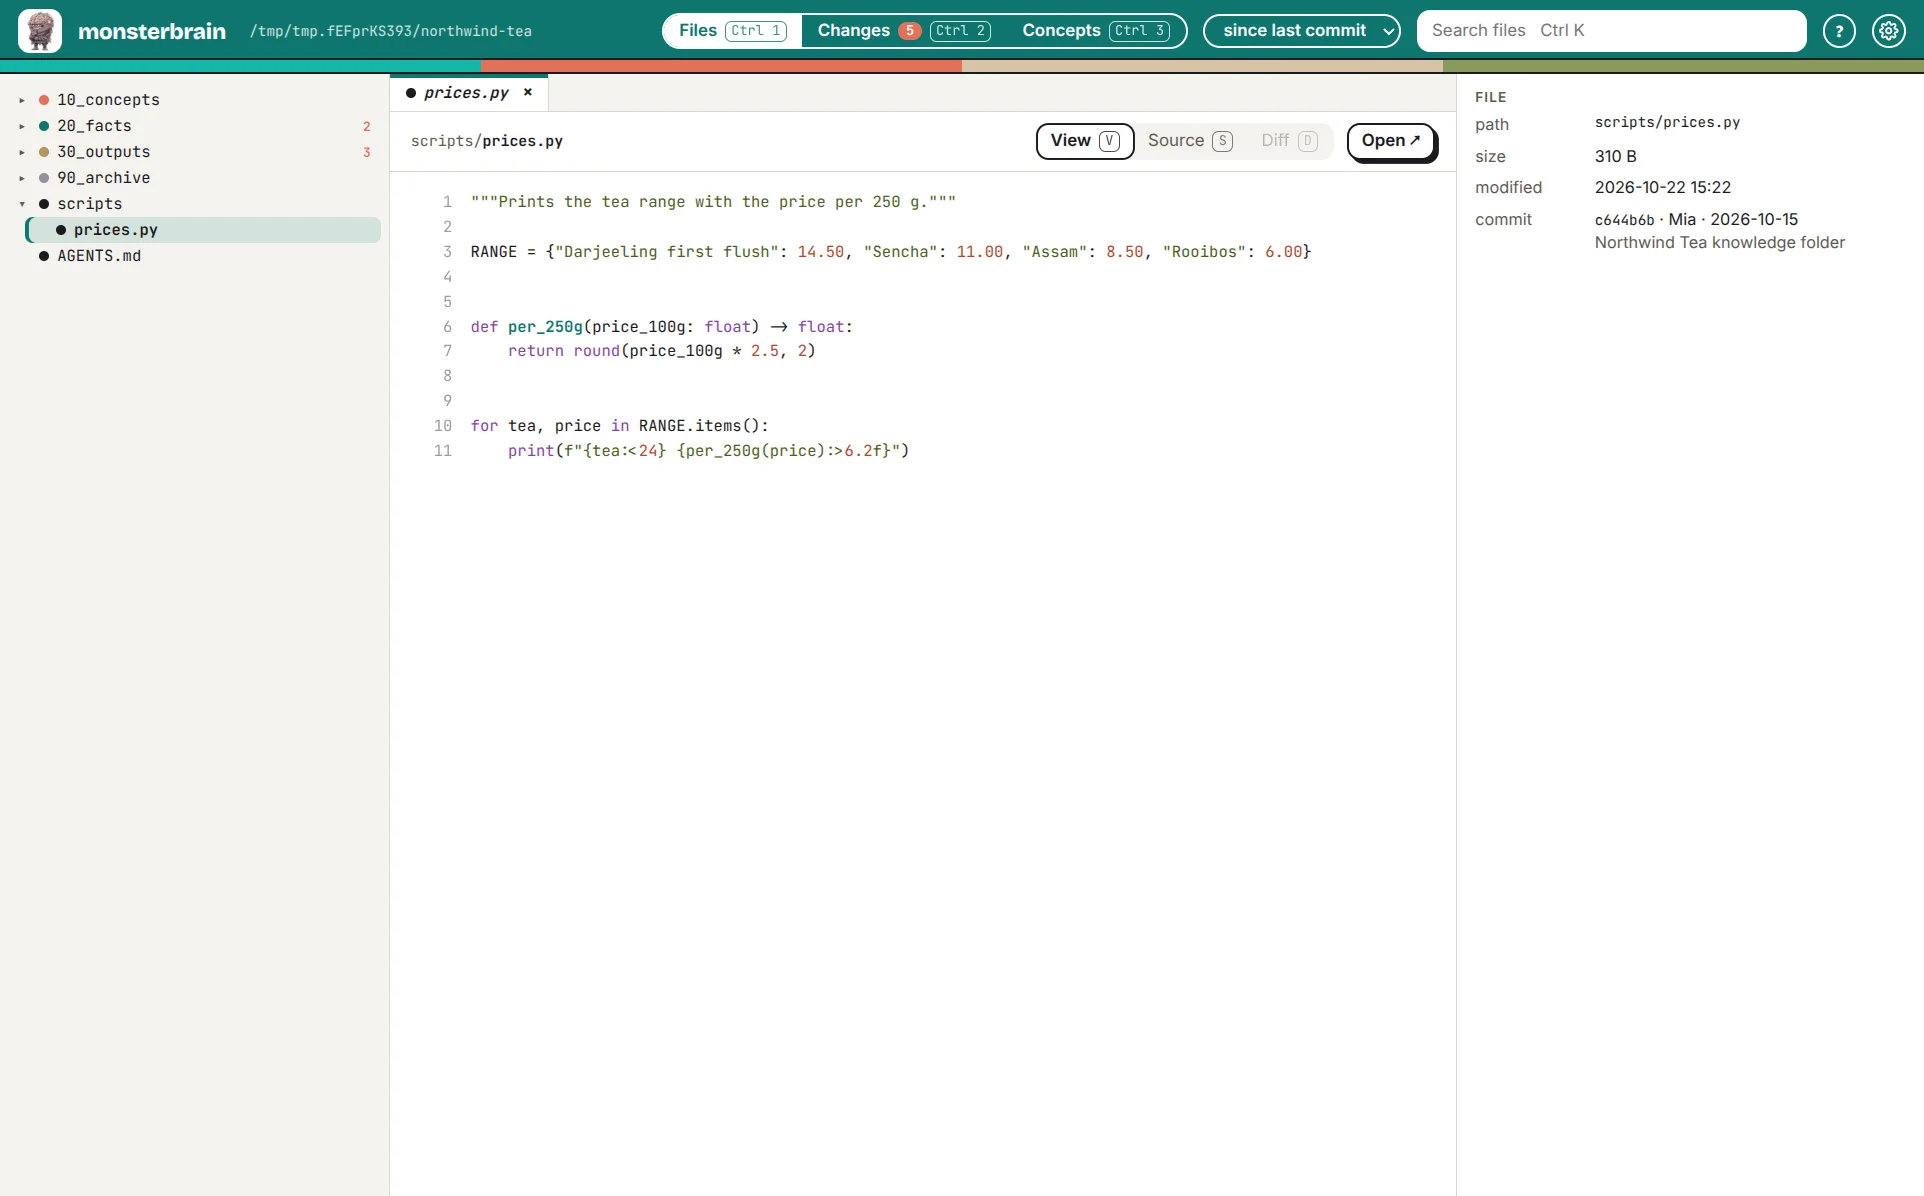This screenshot has width=1924, height=1196.
Task: Open the help question mark icon
Action: [x=1839, y=31]
